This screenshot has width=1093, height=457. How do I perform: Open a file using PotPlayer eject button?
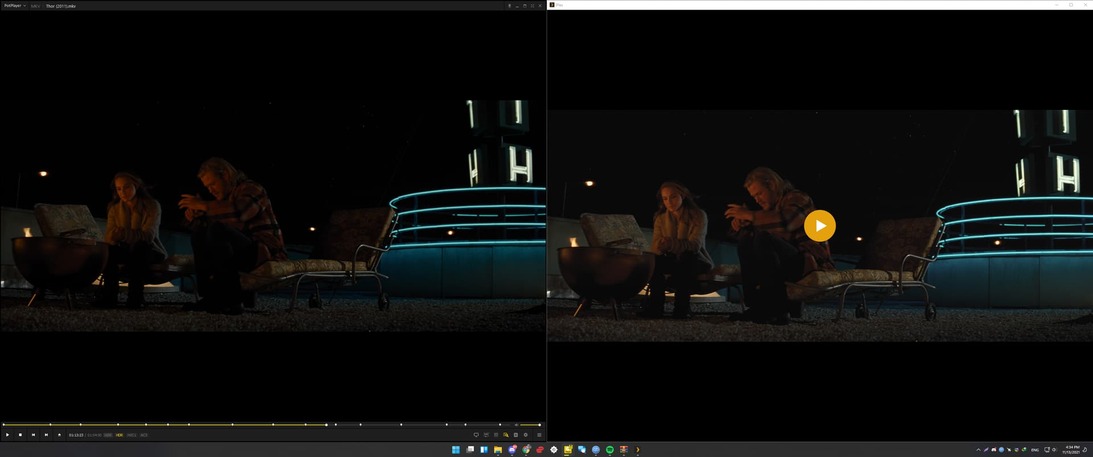[59, 435]
